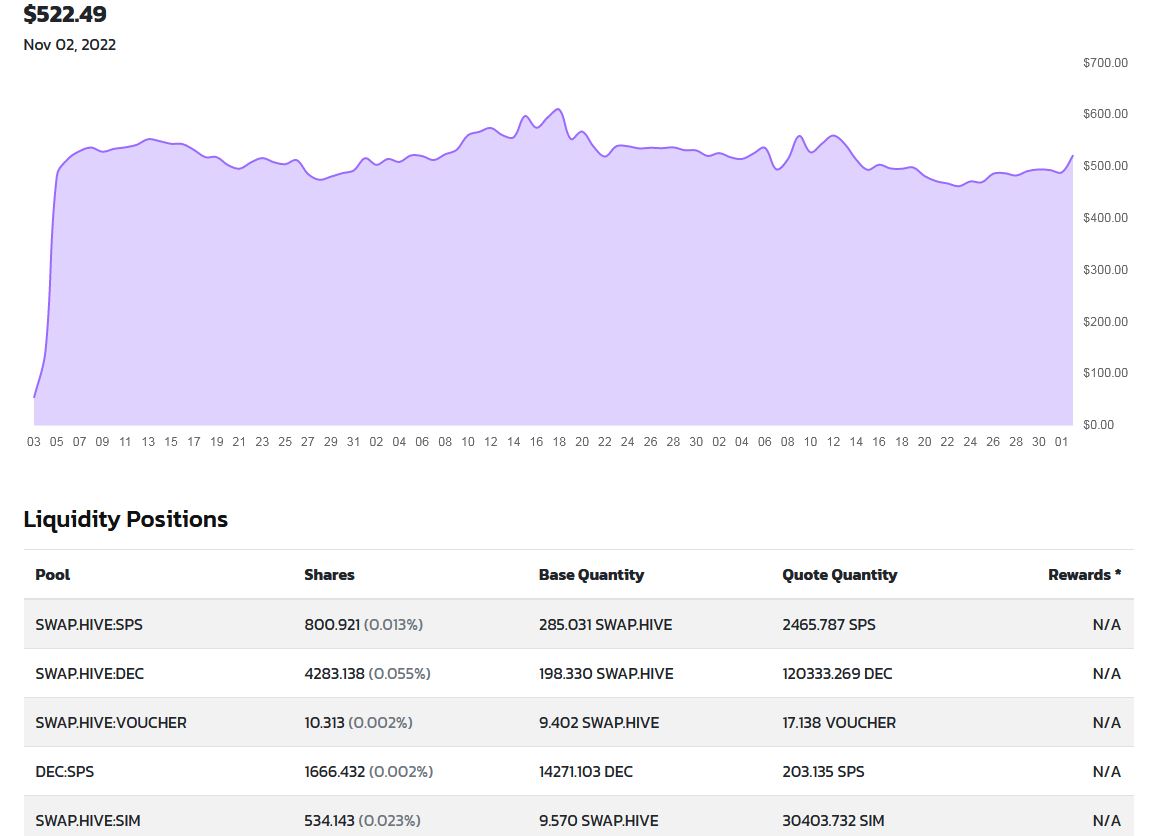Select quote quantity "17.138 VOUCHER"
This screenshot has width=1155, height=836.
pyautogui.click(x=839, y=723)
